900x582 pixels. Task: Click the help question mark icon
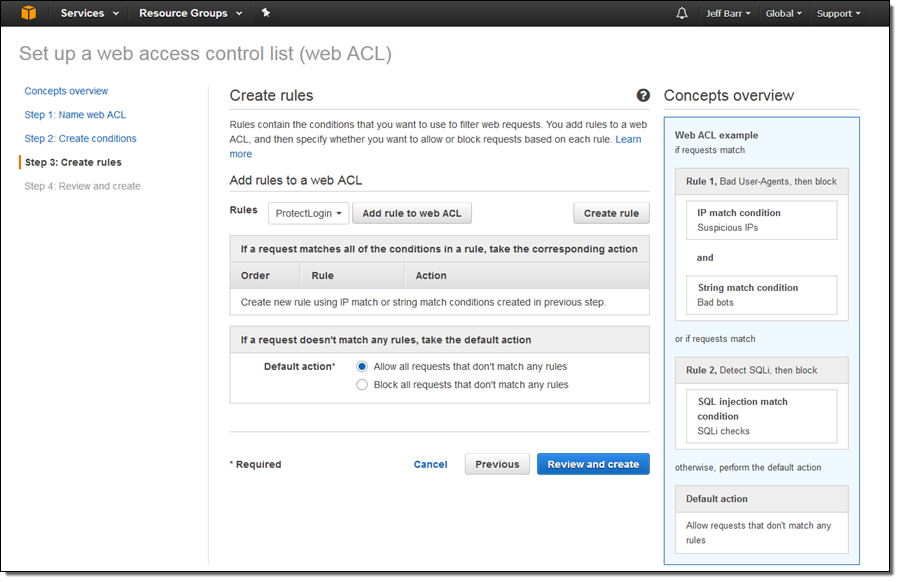(x=643, y=96)
